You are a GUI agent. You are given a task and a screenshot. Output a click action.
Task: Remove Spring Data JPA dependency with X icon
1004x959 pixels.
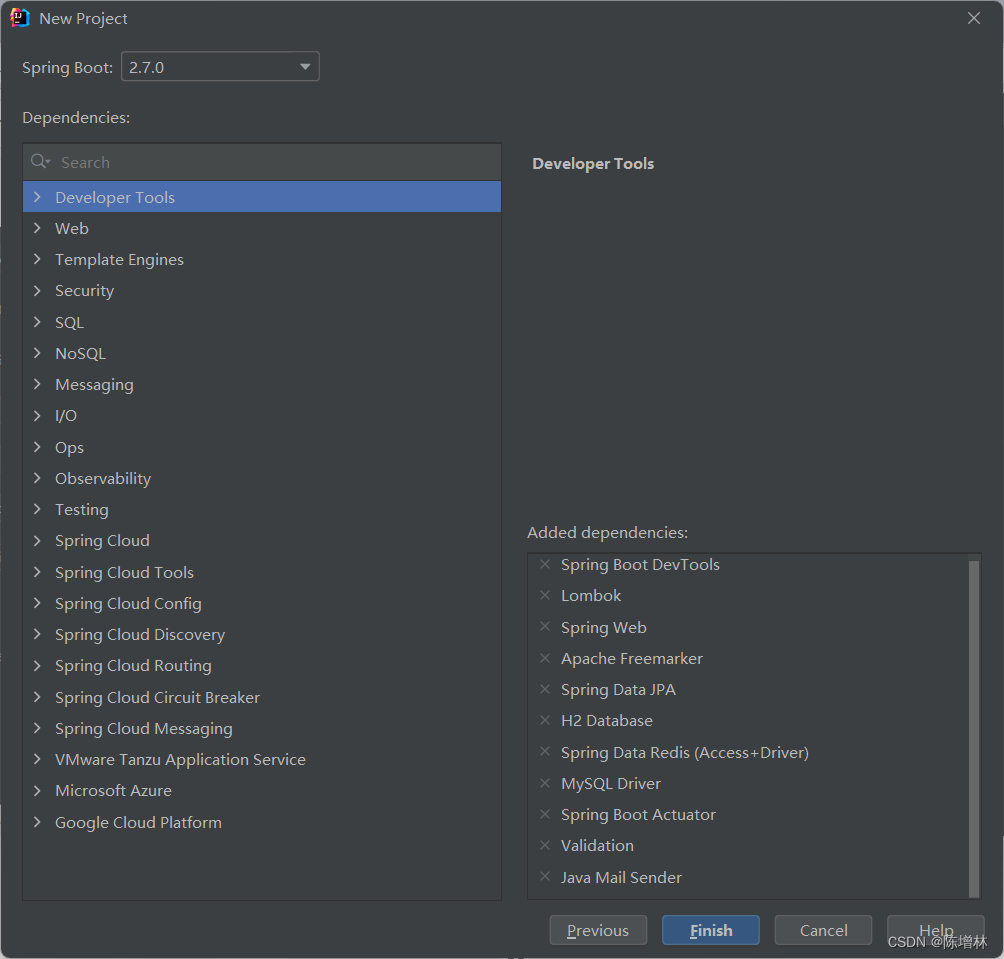[545, 689]
